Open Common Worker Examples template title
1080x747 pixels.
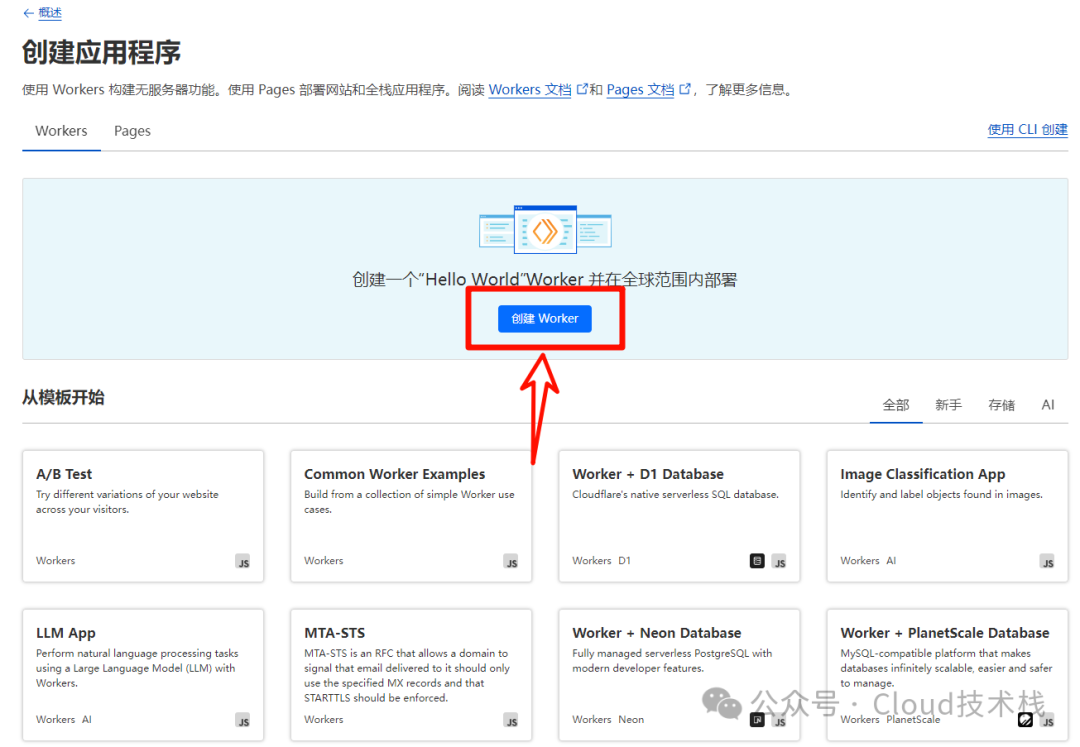(x=395, y=474)
